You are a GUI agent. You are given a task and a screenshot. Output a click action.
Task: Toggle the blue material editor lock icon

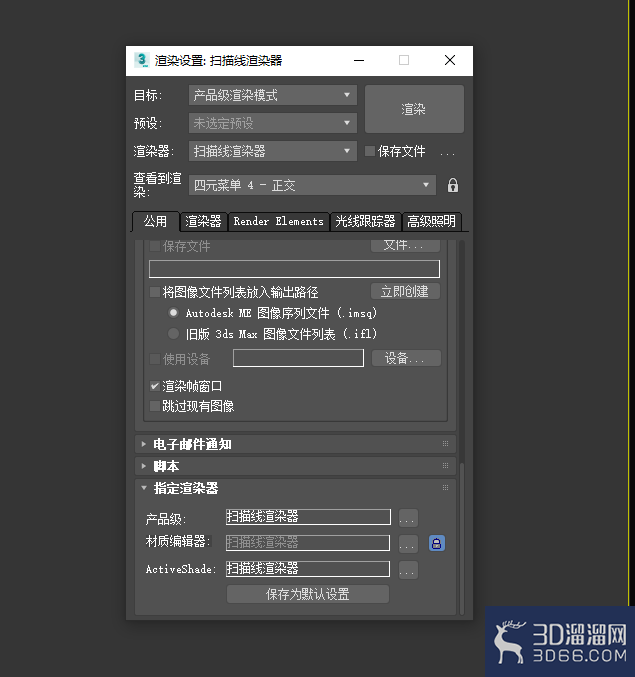[x=436, y=543]
